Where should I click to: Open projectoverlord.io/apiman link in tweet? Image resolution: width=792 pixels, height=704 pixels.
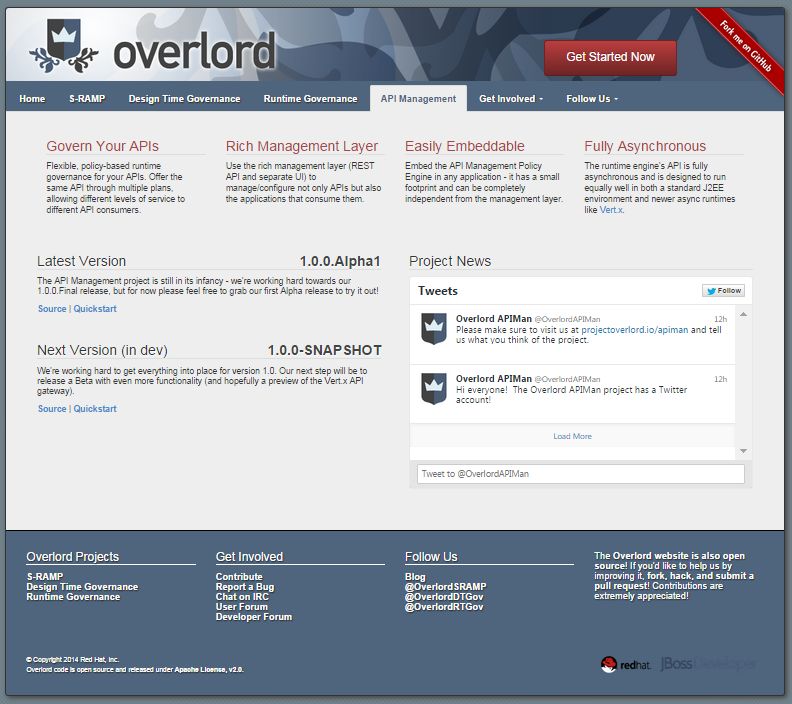coord(634,330)
